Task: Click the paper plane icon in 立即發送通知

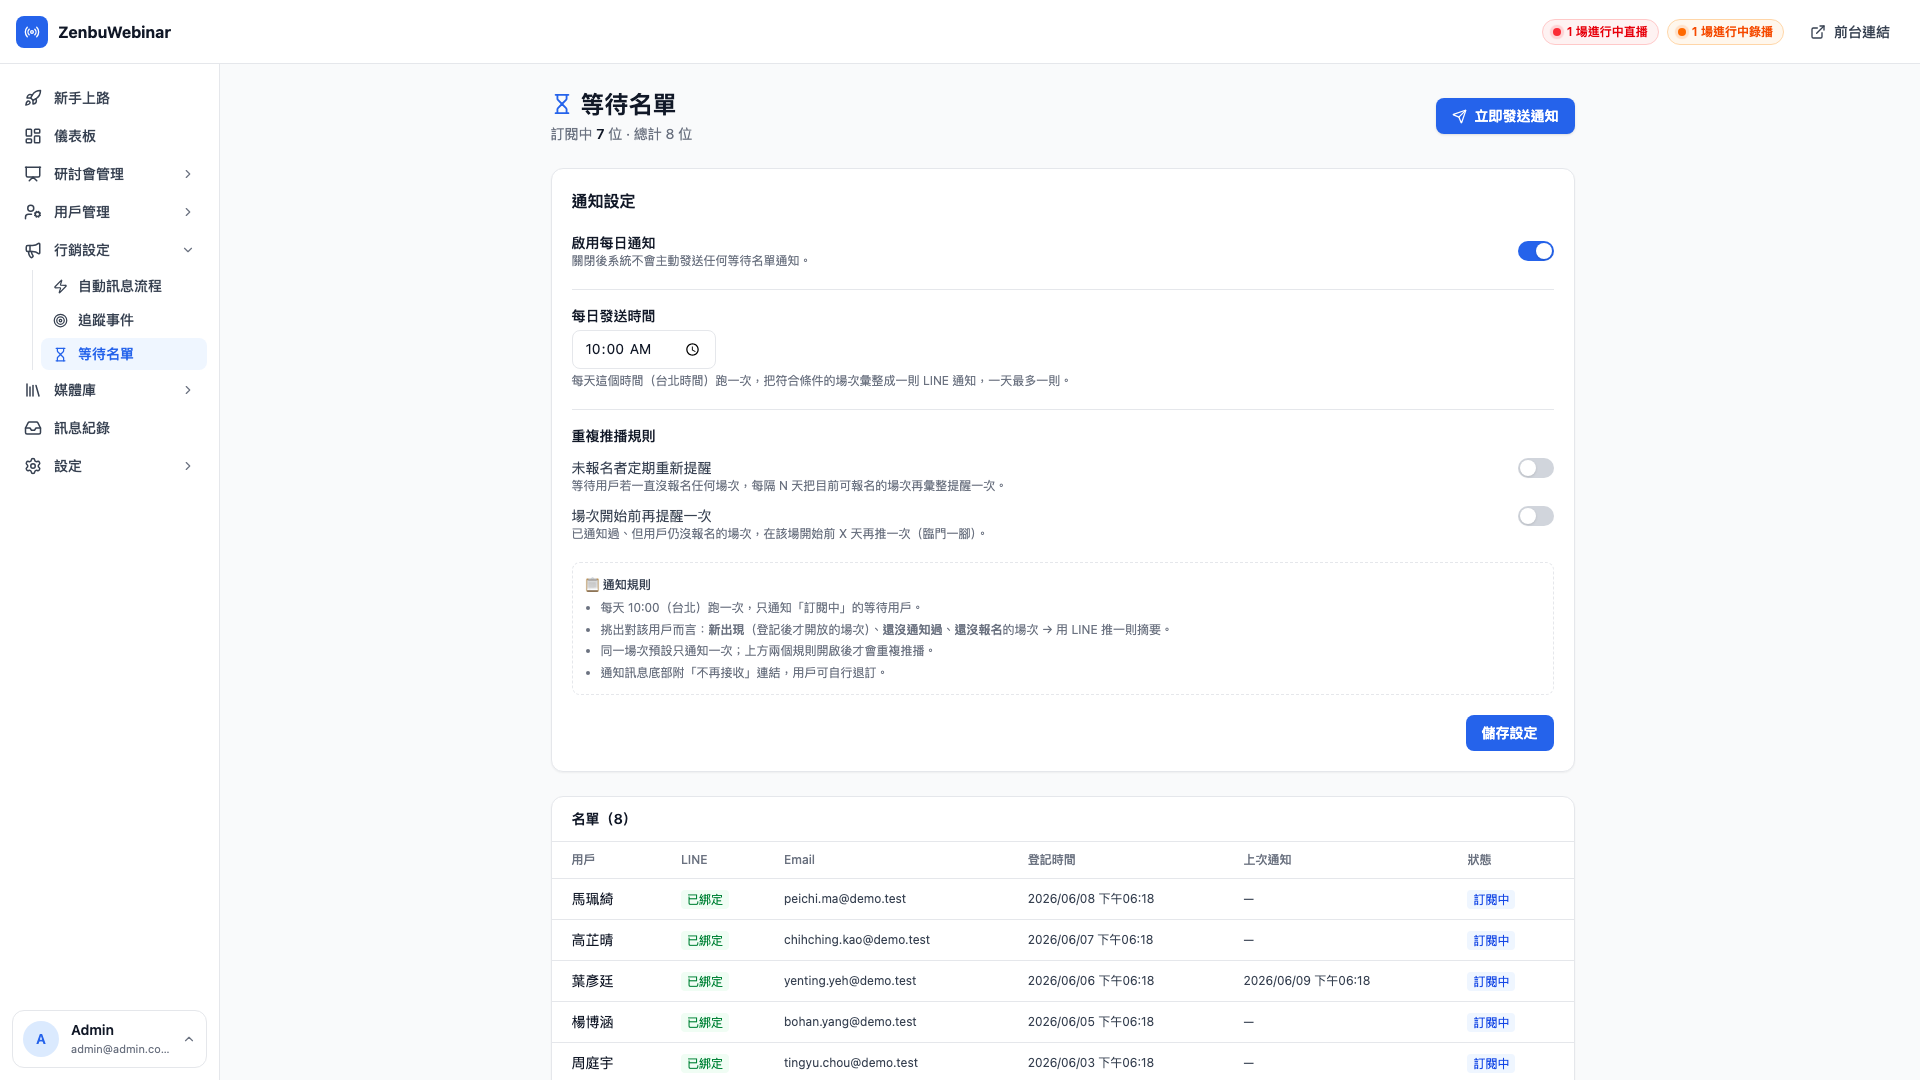Action: tap(1459, 116)
